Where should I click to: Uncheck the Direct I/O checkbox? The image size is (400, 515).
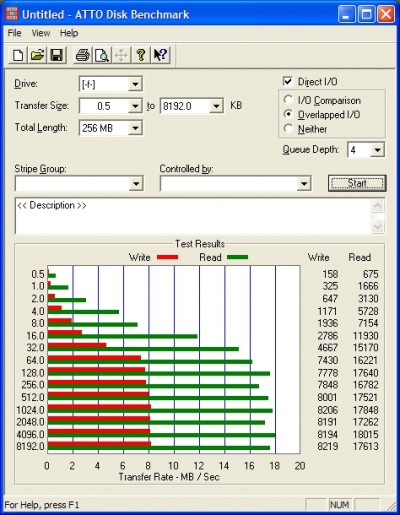(287, 81)
